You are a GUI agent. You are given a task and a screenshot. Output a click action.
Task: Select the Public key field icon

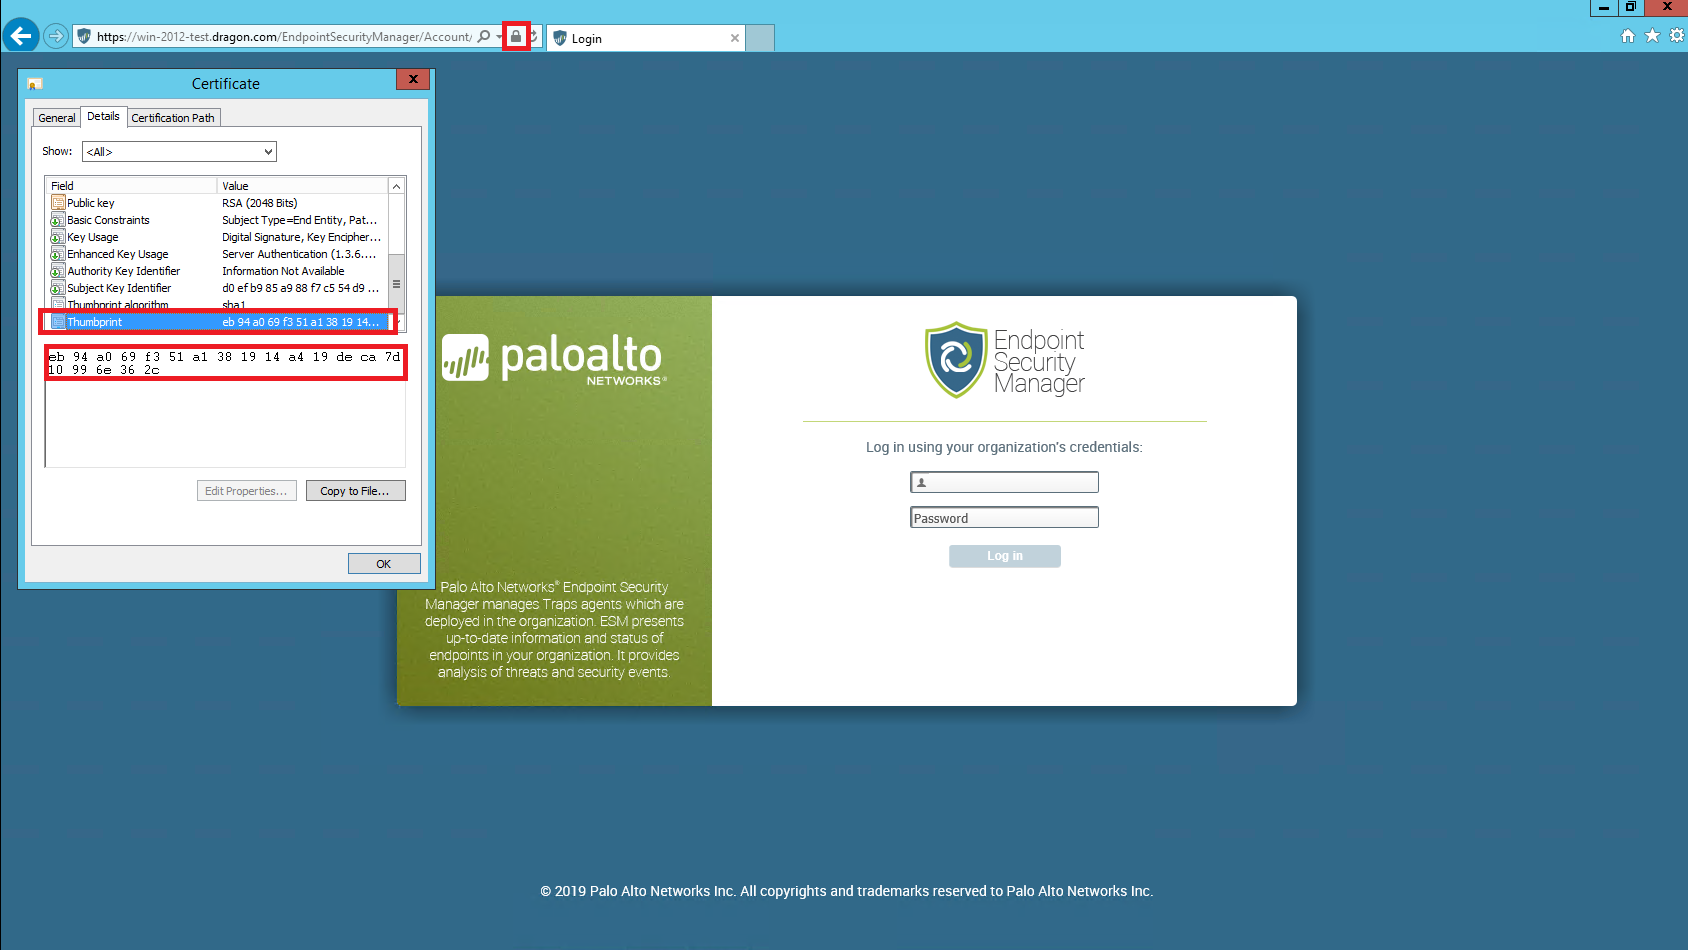pos(58,203)
